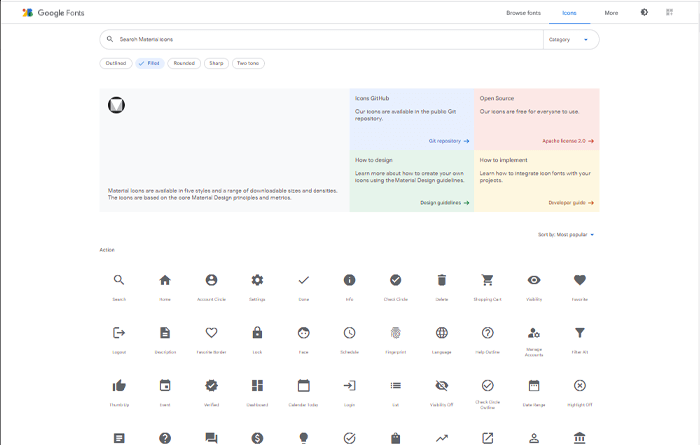Image resolution: width=700 pixels, height=445 pixels.
Task: Open the More menu in header
Action: (x=611, y=13)
